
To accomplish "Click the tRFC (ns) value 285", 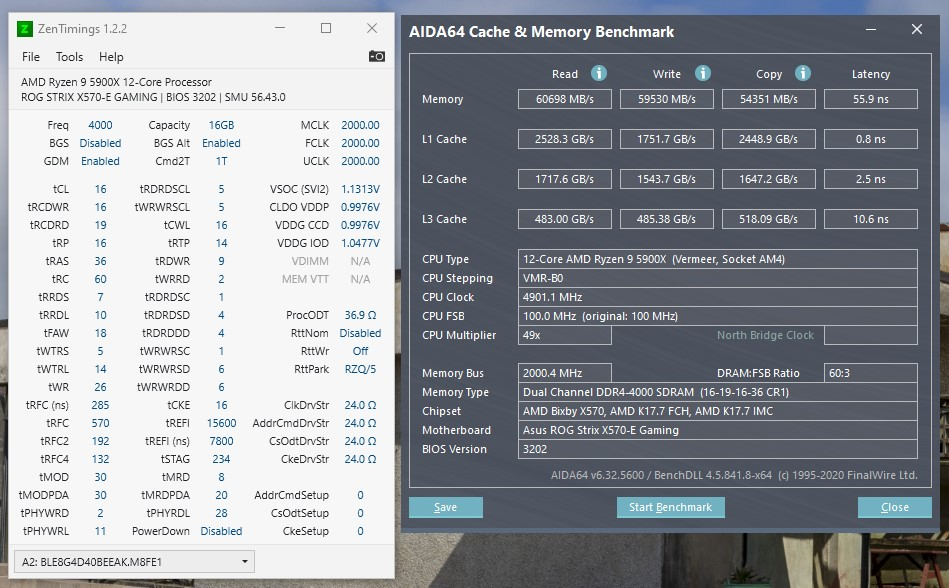I will click(x=100, y=405).
